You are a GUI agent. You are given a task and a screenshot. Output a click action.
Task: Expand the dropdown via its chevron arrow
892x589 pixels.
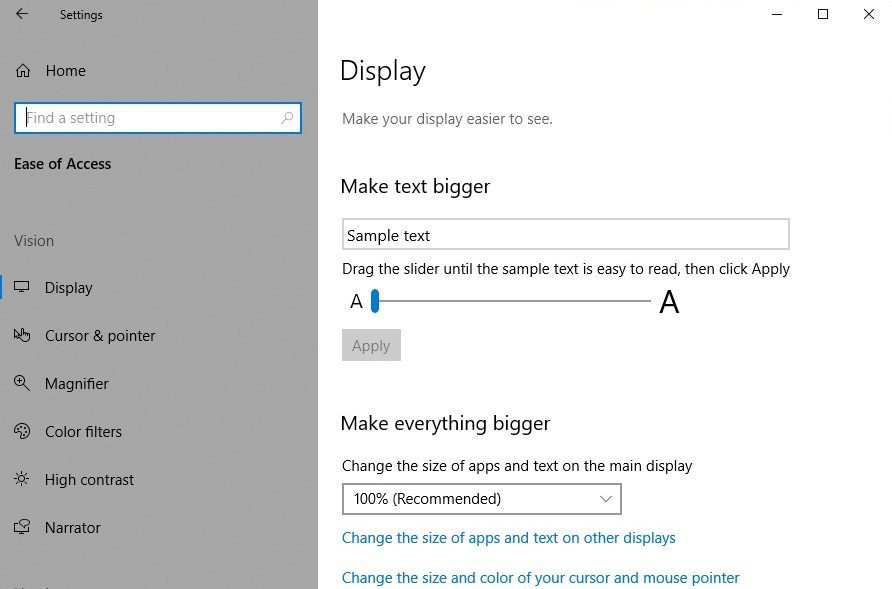(605, 499)
